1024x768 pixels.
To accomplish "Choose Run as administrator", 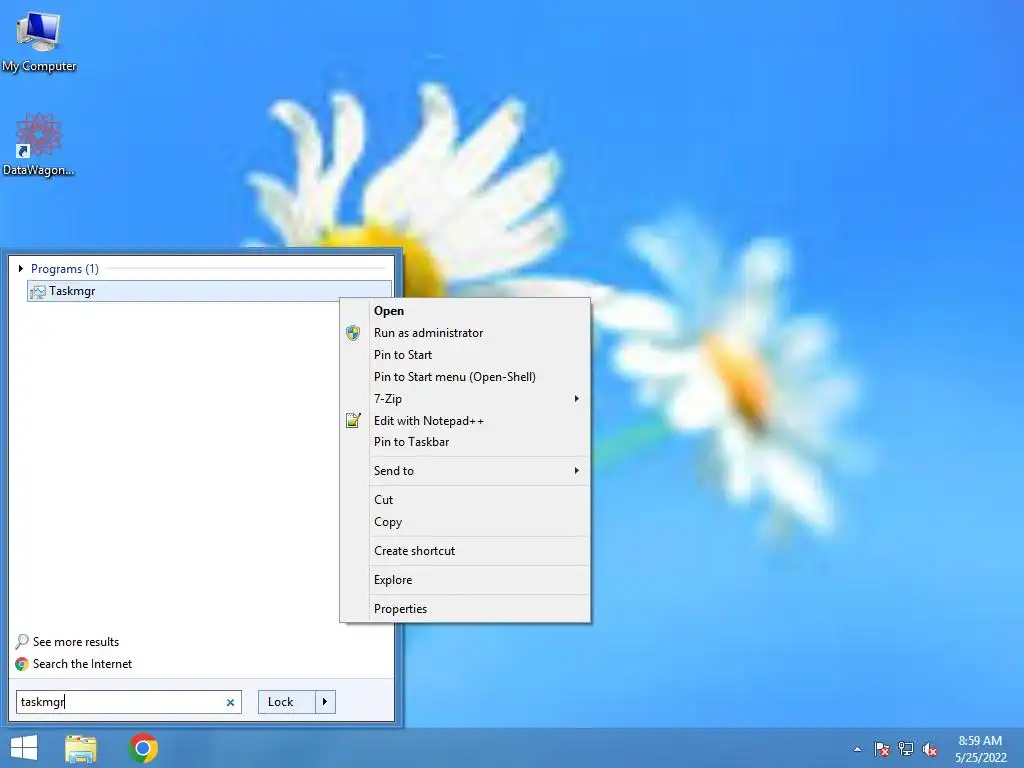I will pyautogui.click(x=465, y=333).
